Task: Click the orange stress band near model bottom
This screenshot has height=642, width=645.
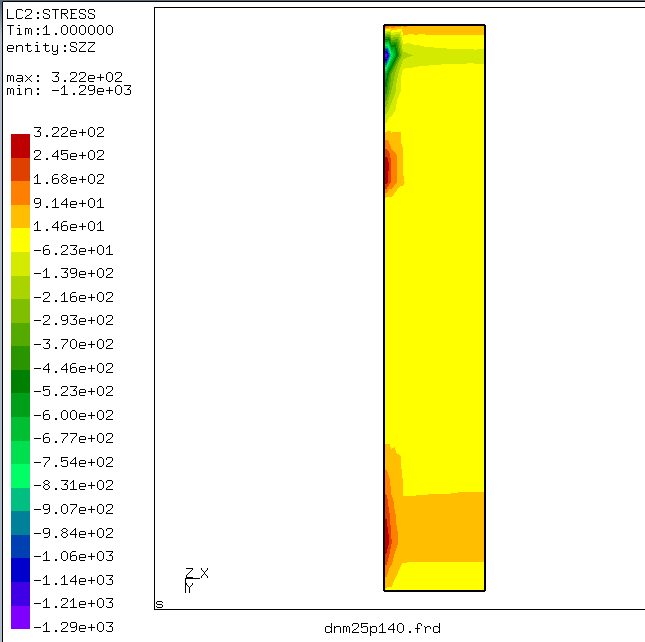Action: 442,528
